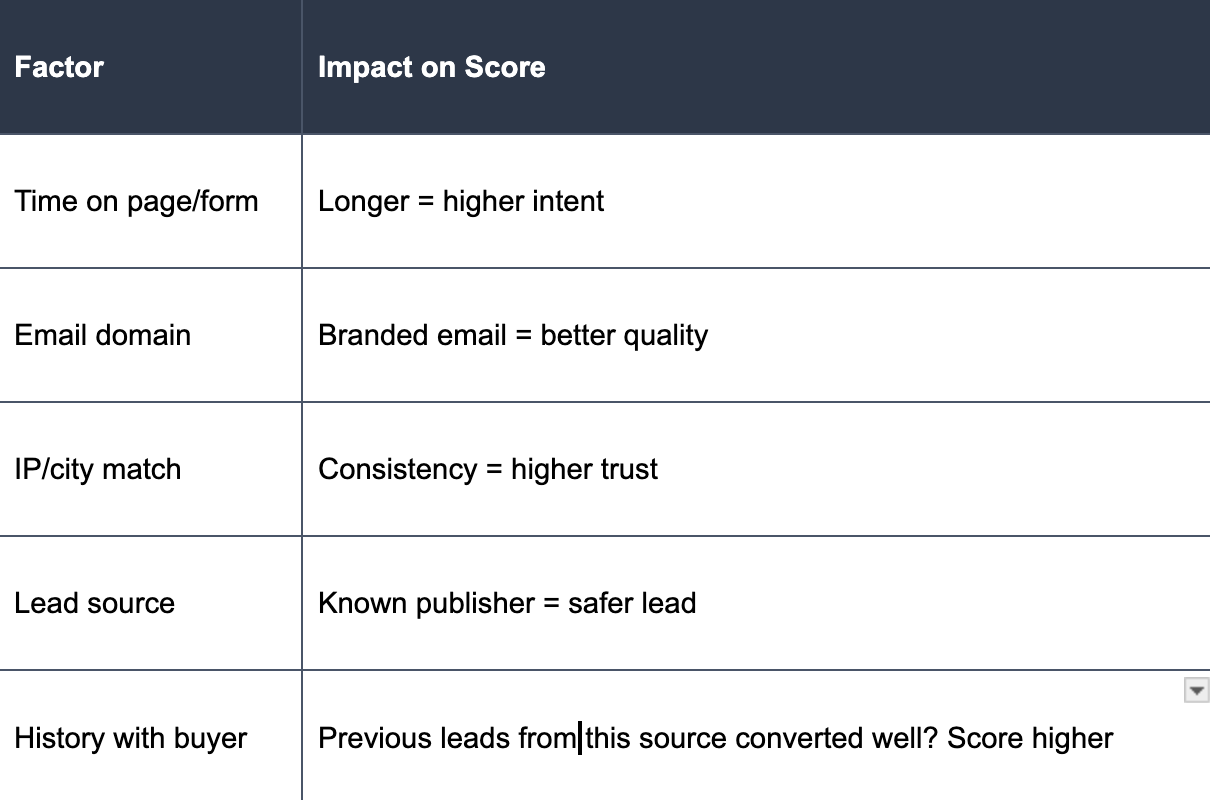Viewport: 1210px width, 800px height.
Task: Click the Longer = higher intent cell
Action: tap(756, 201)
